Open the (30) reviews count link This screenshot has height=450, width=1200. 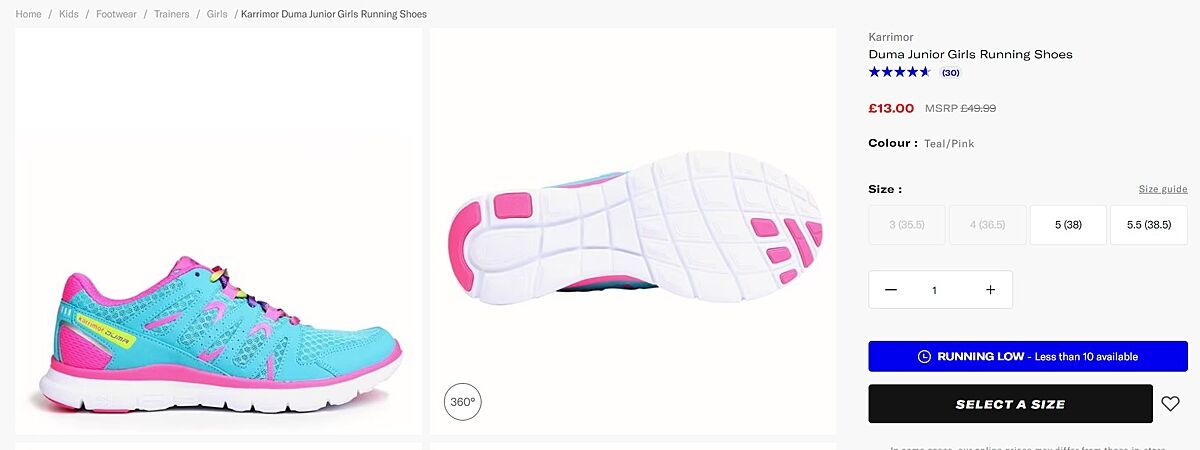point(951,72)
